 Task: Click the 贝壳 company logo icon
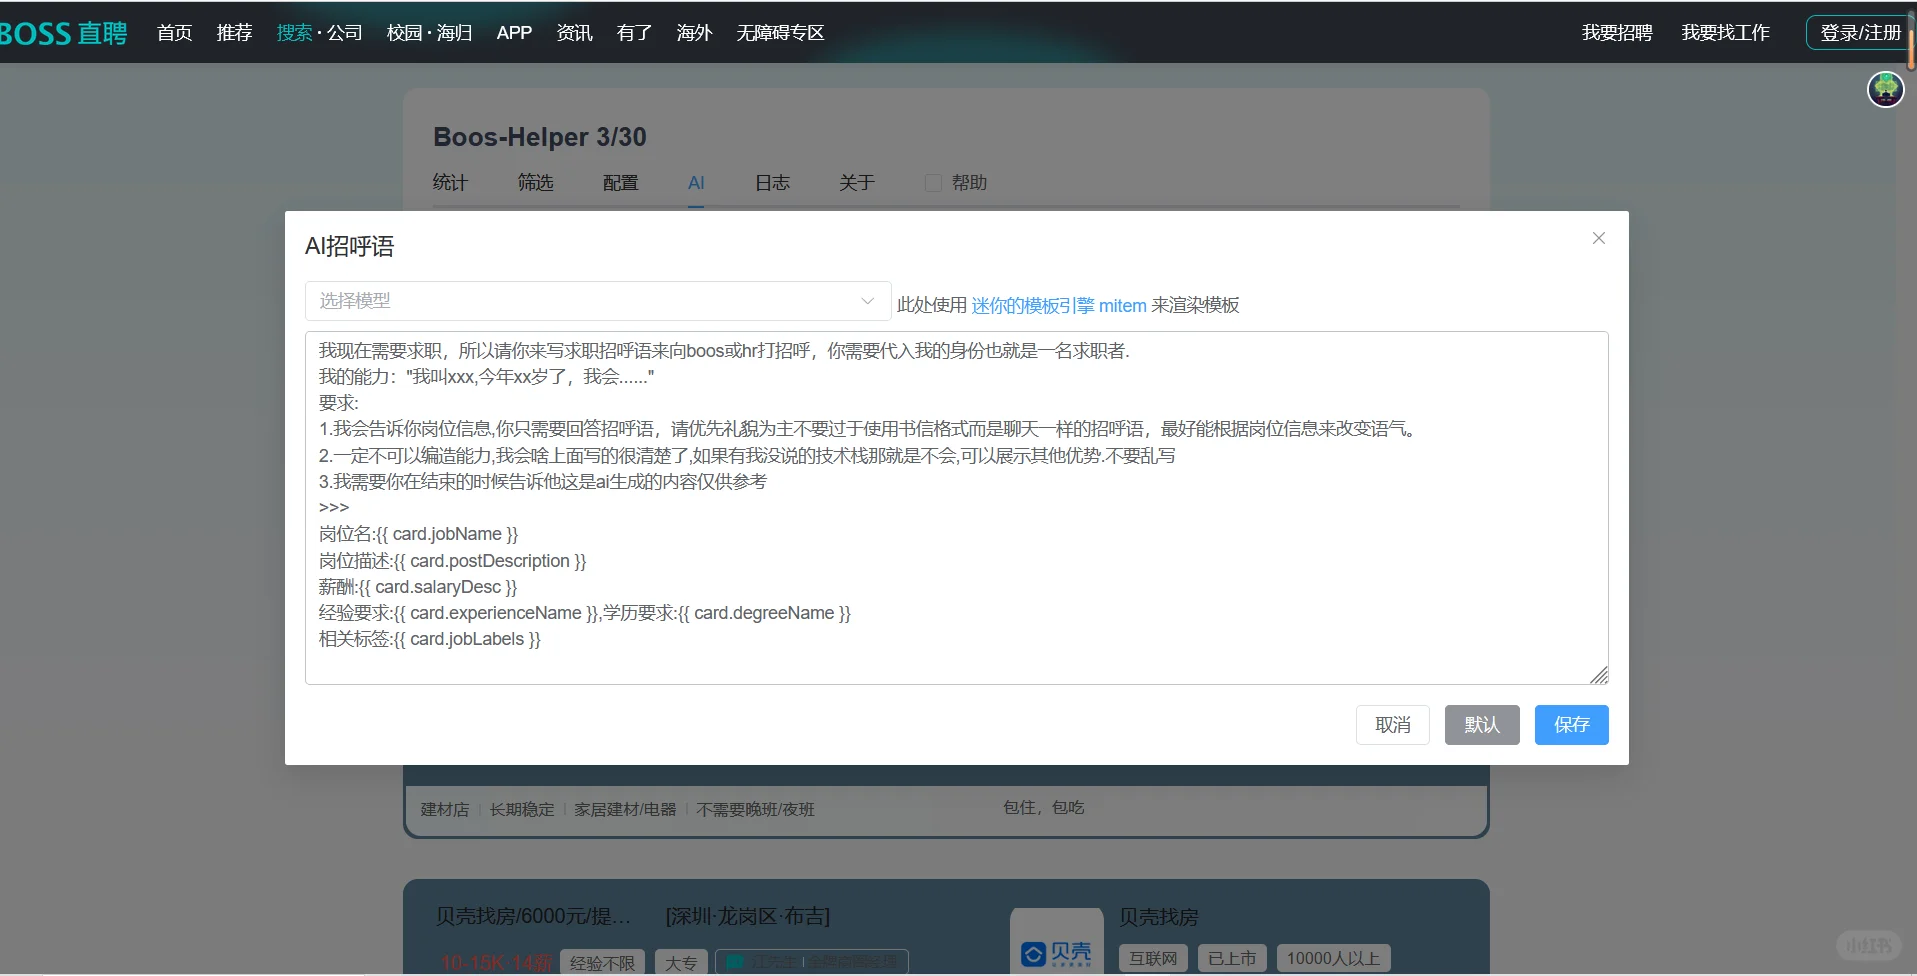1055,955
